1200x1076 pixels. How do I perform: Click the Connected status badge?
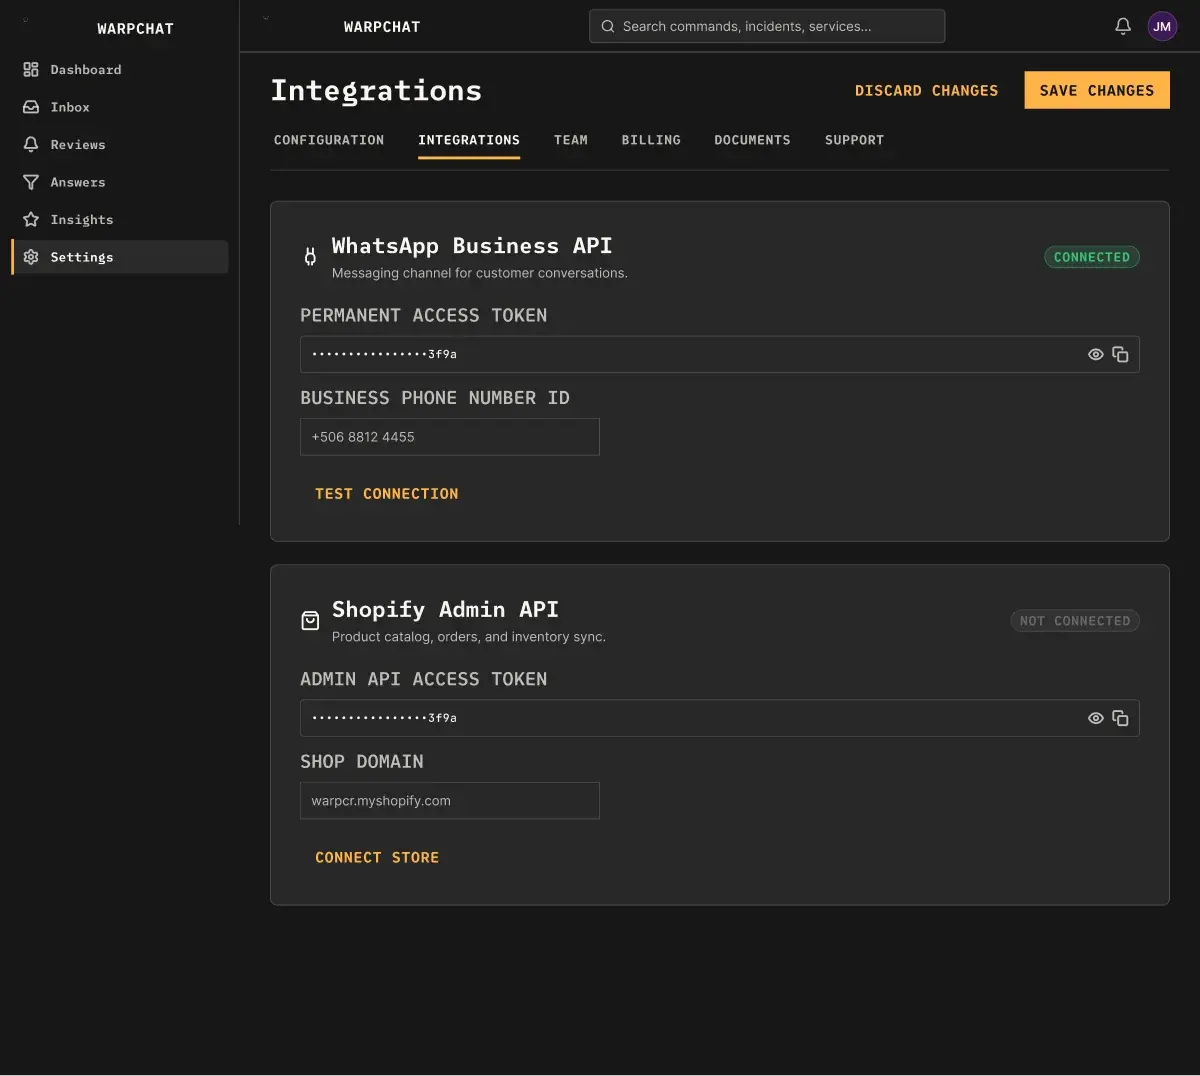1092,257
